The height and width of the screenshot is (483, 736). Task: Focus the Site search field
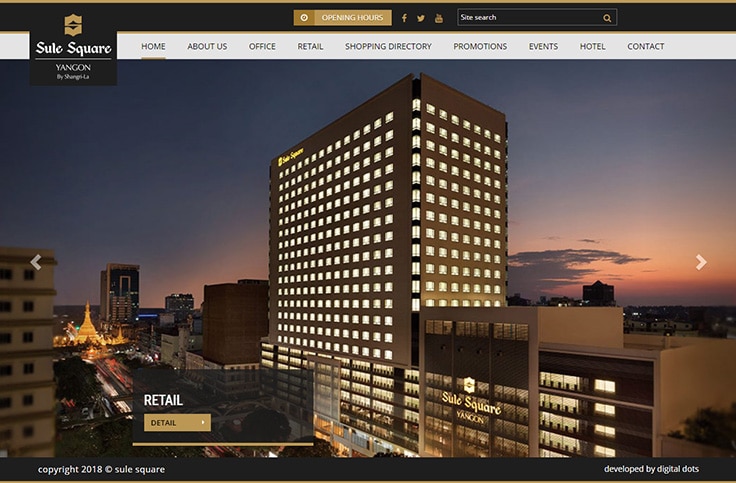tap(528, 18)
